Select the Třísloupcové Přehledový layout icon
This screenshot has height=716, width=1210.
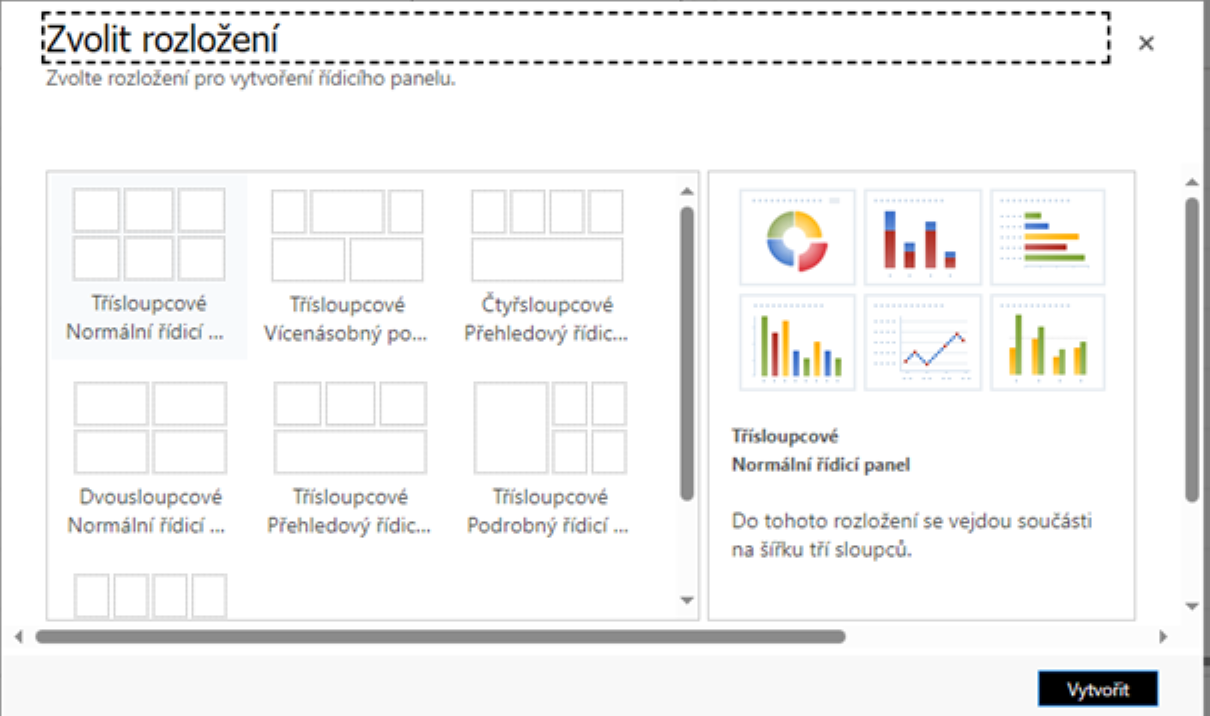349,427
